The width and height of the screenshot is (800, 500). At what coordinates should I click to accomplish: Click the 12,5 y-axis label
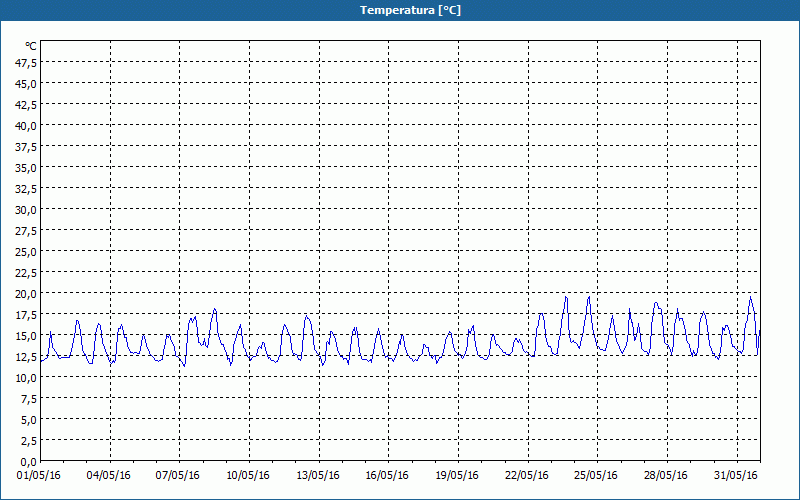[27, 357]
